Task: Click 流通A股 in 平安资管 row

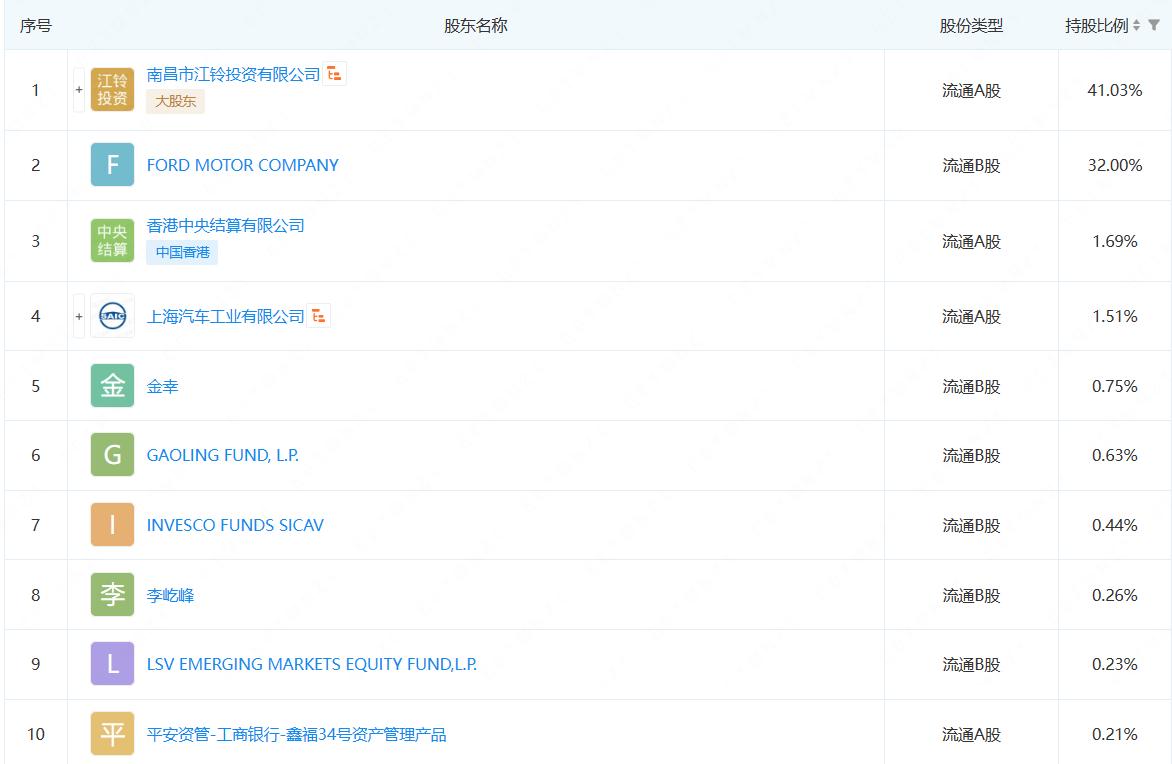Action: coord(971,735)
